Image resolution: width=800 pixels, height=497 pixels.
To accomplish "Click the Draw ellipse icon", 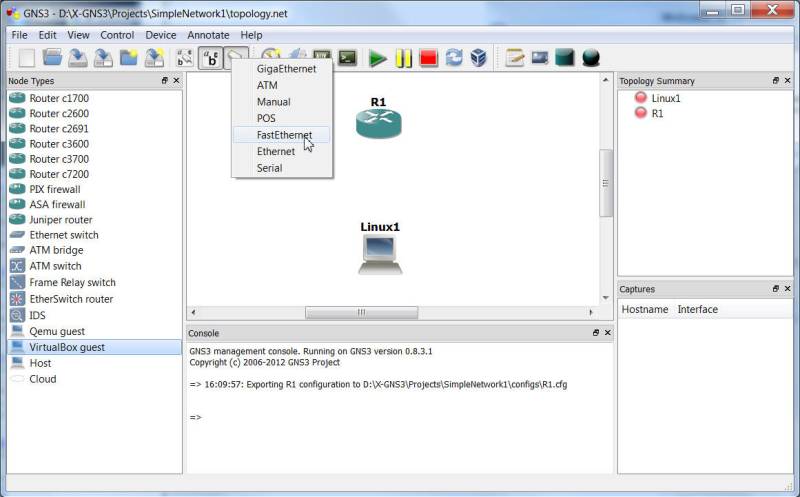I will click(591, 58).
